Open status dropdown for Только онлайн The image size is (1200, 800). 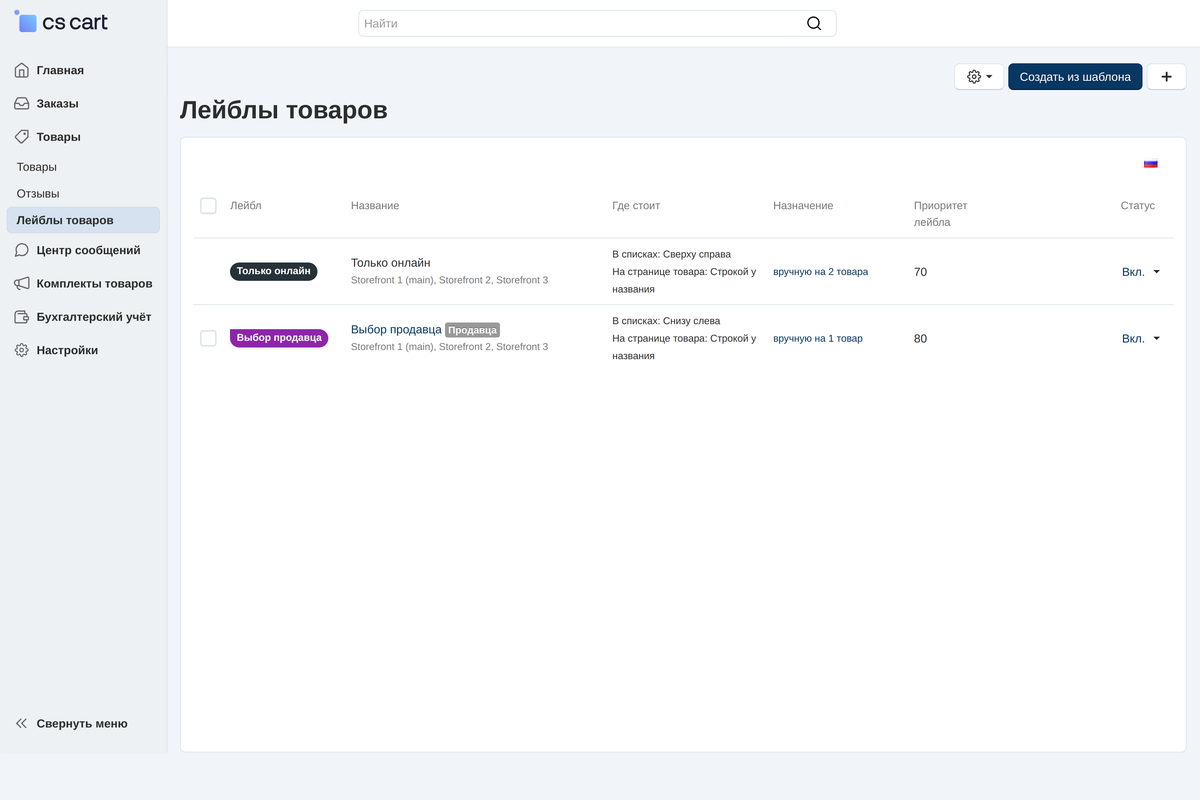(x=1141, y=272)
